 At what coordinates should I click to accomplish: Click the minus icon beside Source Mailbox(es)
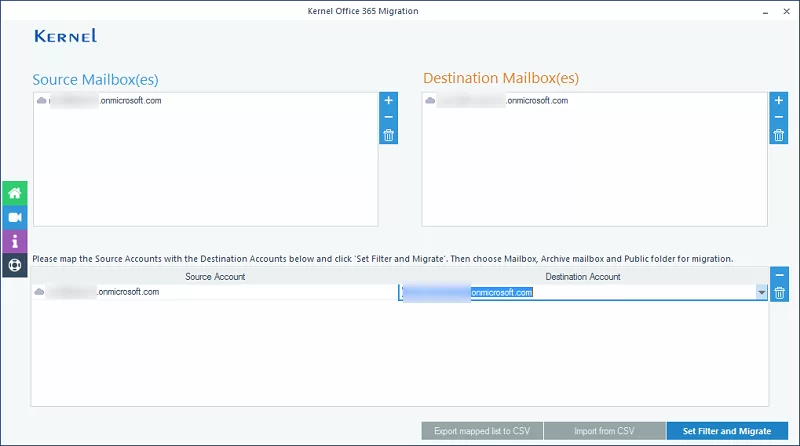click(x=388, y=117)
